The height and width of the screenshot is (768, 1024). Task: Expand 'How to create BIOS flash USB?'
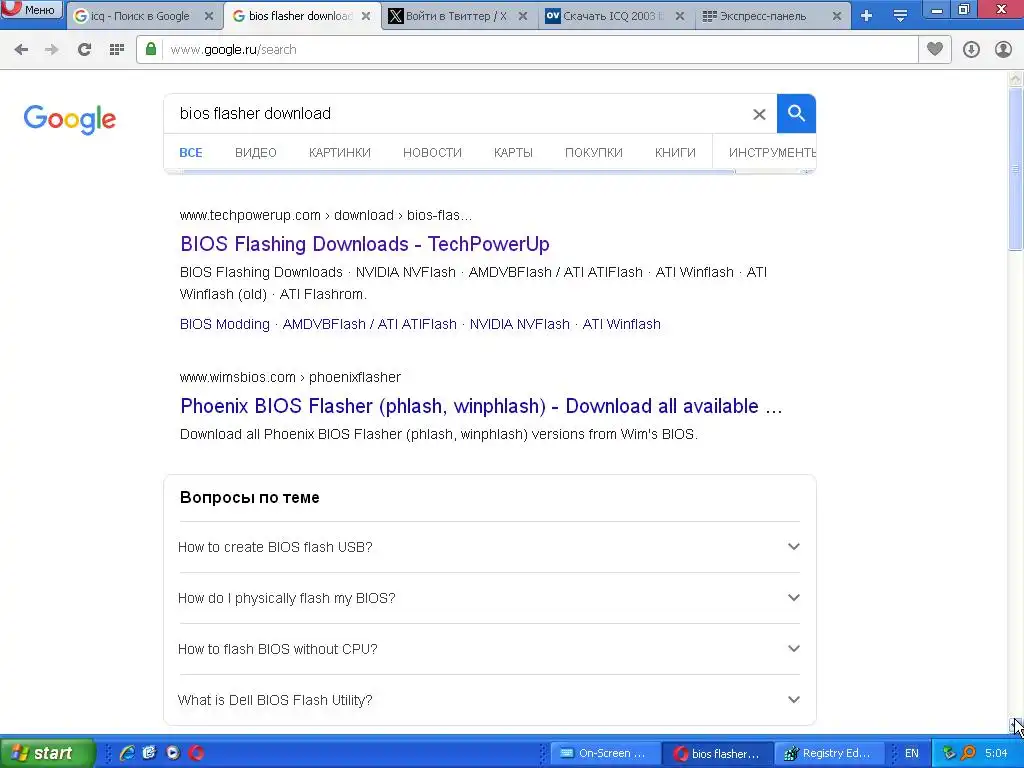pos(488,547)
